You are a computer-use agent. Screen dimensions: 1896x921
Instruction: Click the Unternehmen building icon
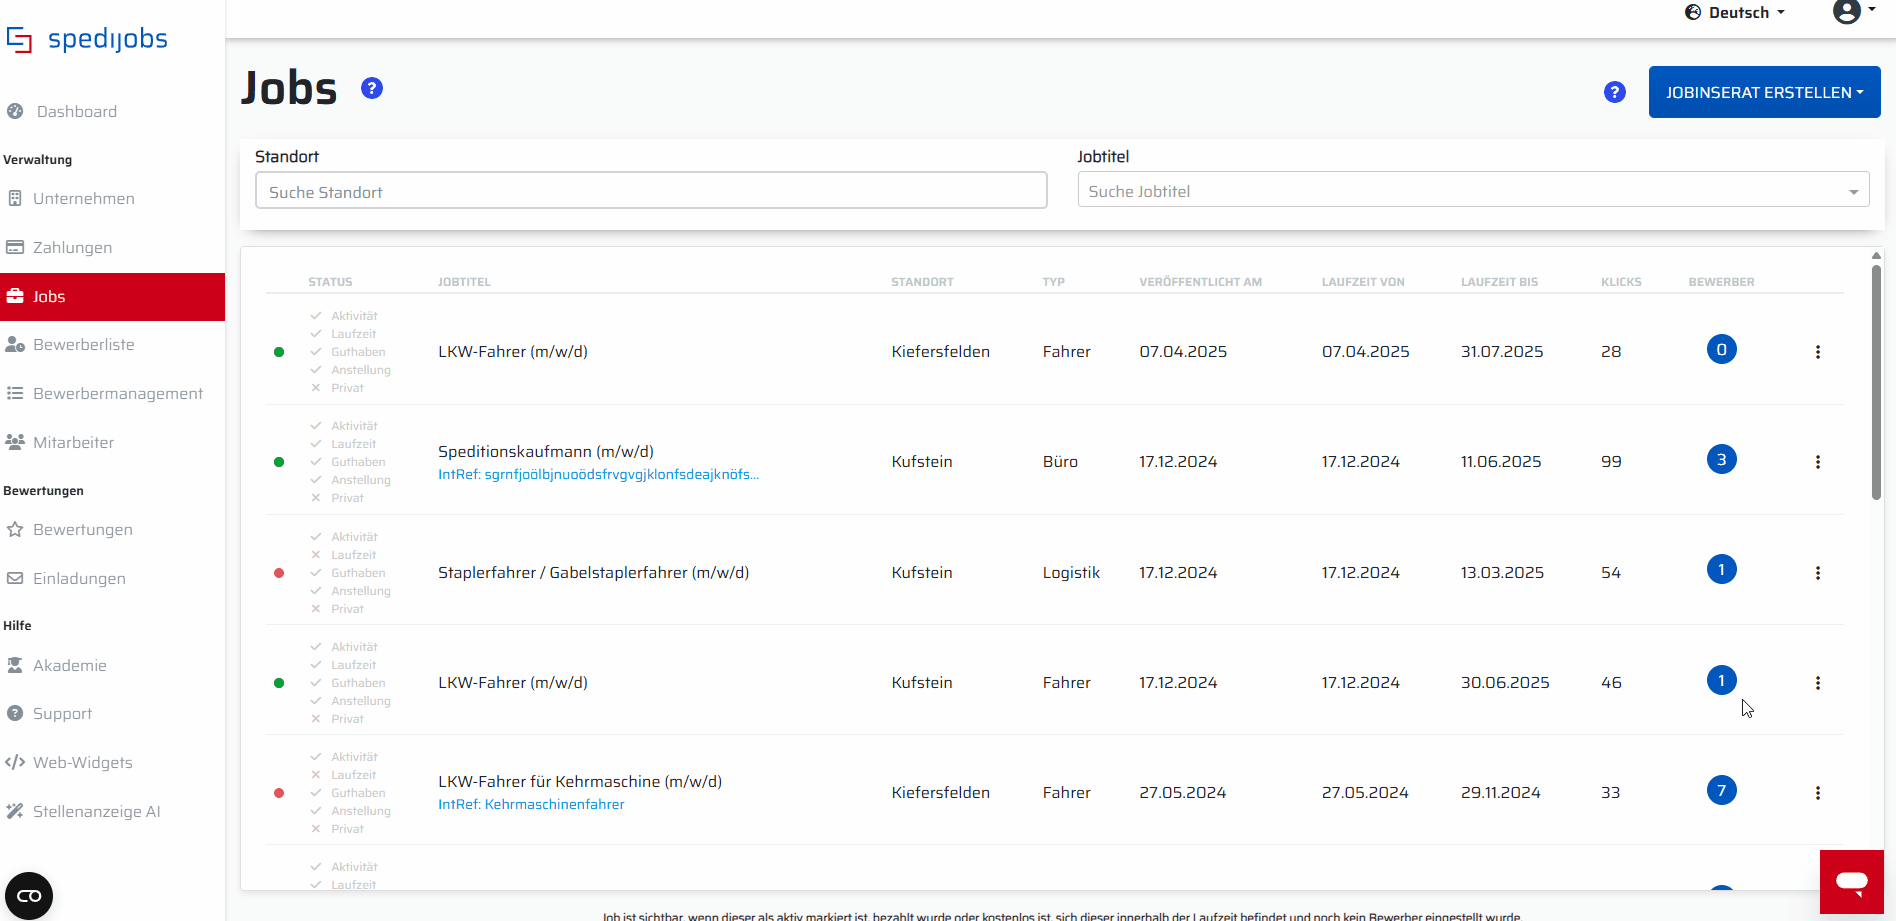pyautogui.click(x=15, y=198)
